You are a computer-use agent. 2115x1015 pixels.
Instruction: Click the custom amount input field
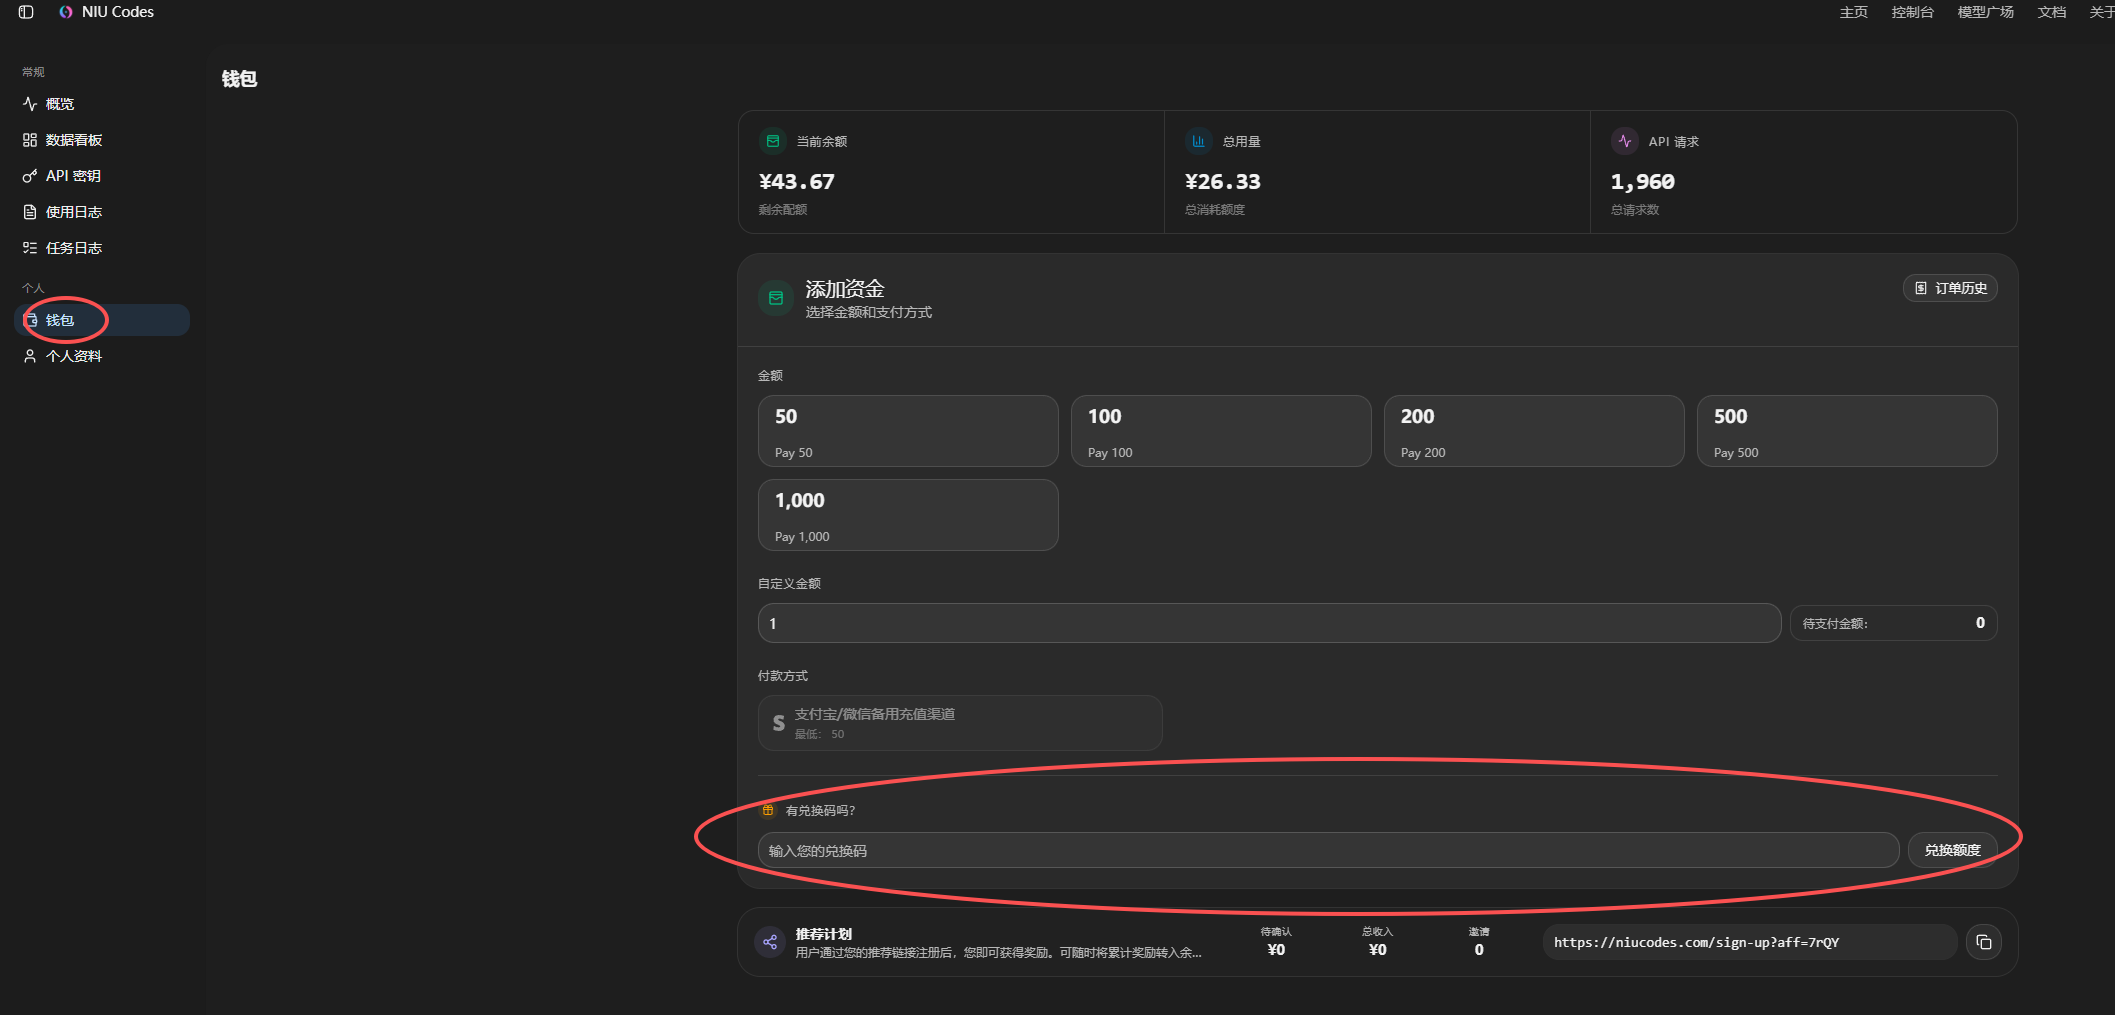(1269, 623)
